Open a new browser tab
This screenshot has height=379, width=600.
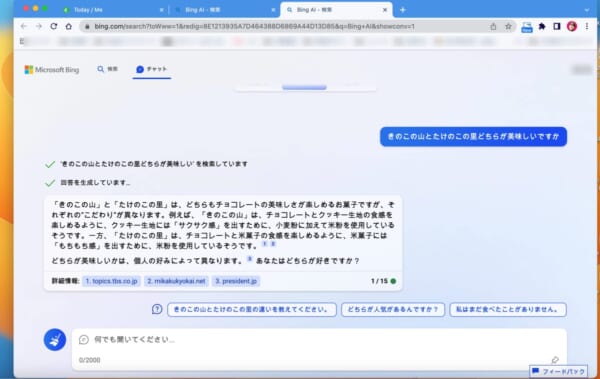coord(403,10)
